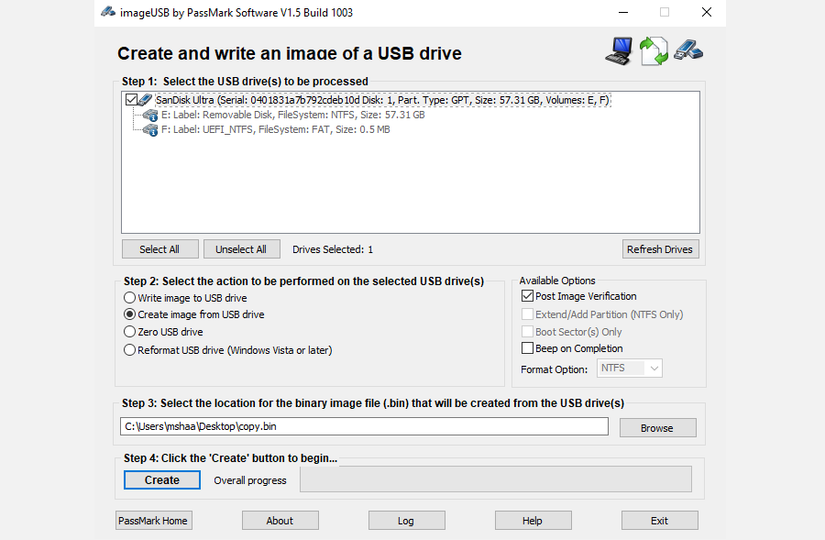Viewport: 825px width, 540px height.
Task: Click the overall progress bar
Action: [x=496, y=479]
